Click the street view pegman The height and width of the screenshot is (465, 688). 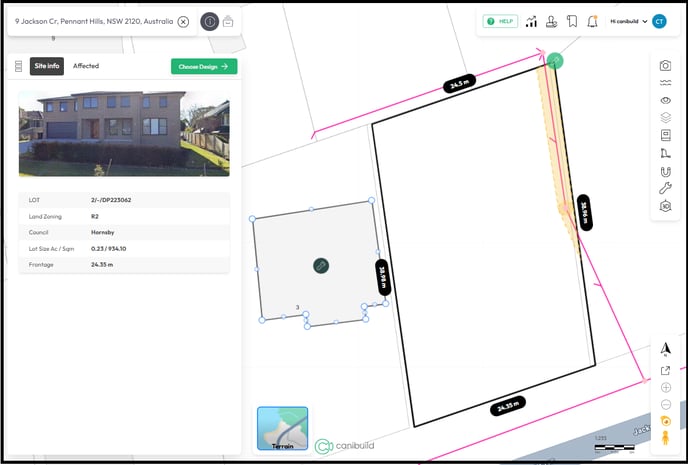click(x=665, y=438)
